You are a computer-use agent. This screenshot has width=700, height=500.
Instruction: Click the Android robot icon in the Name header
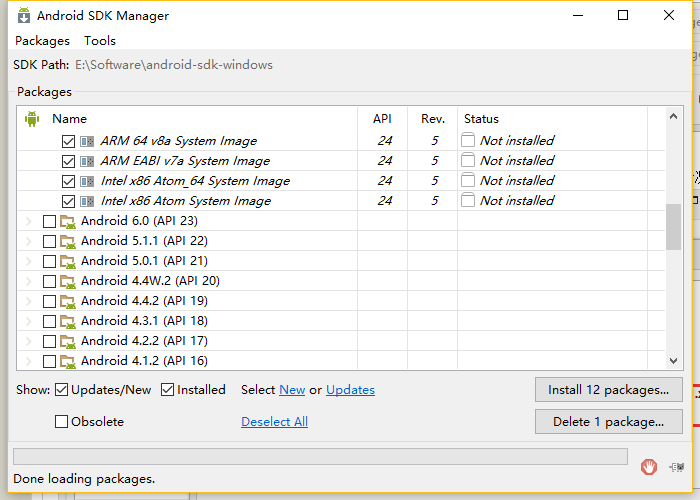32,119
